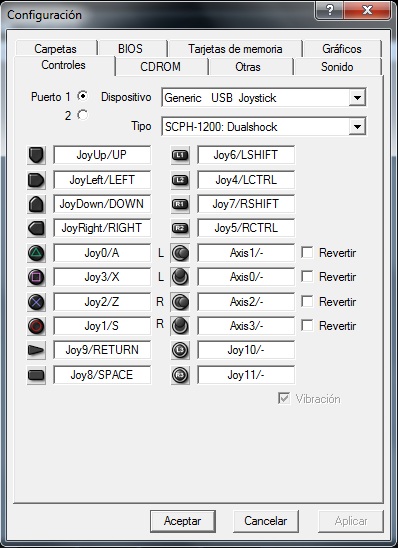Screen dimensions: 398x548
Task: Select the R2 shoulder button icon
Action: 180,228
